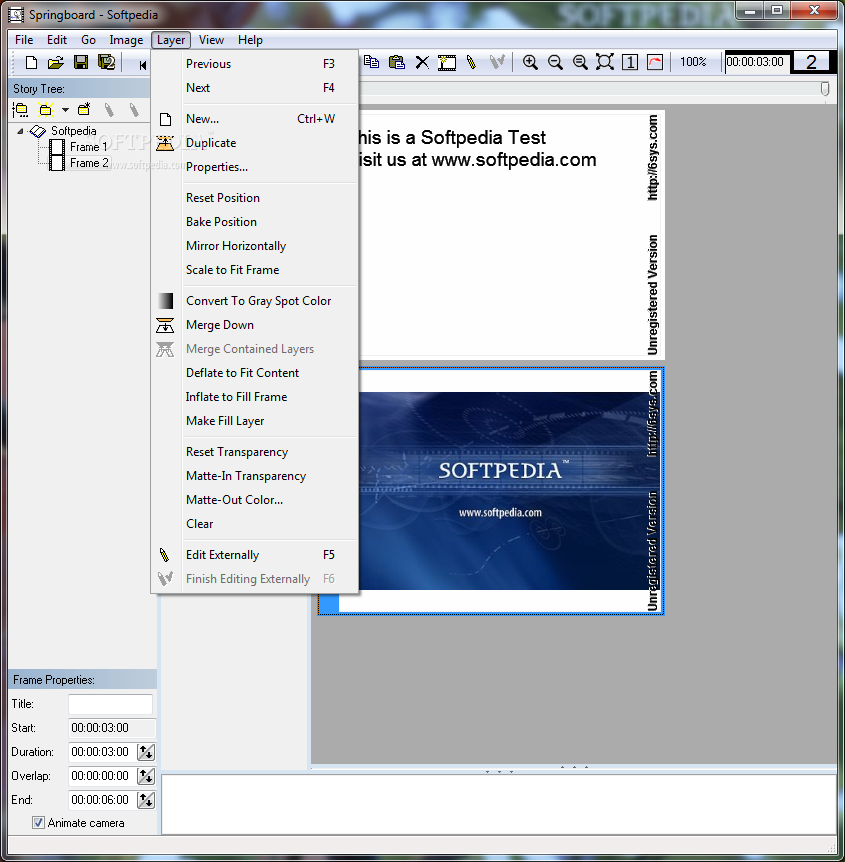This screenshot has width=845, height=862.
Task: Choose Matte-In Transparency
Action: [x=255, y=476]
